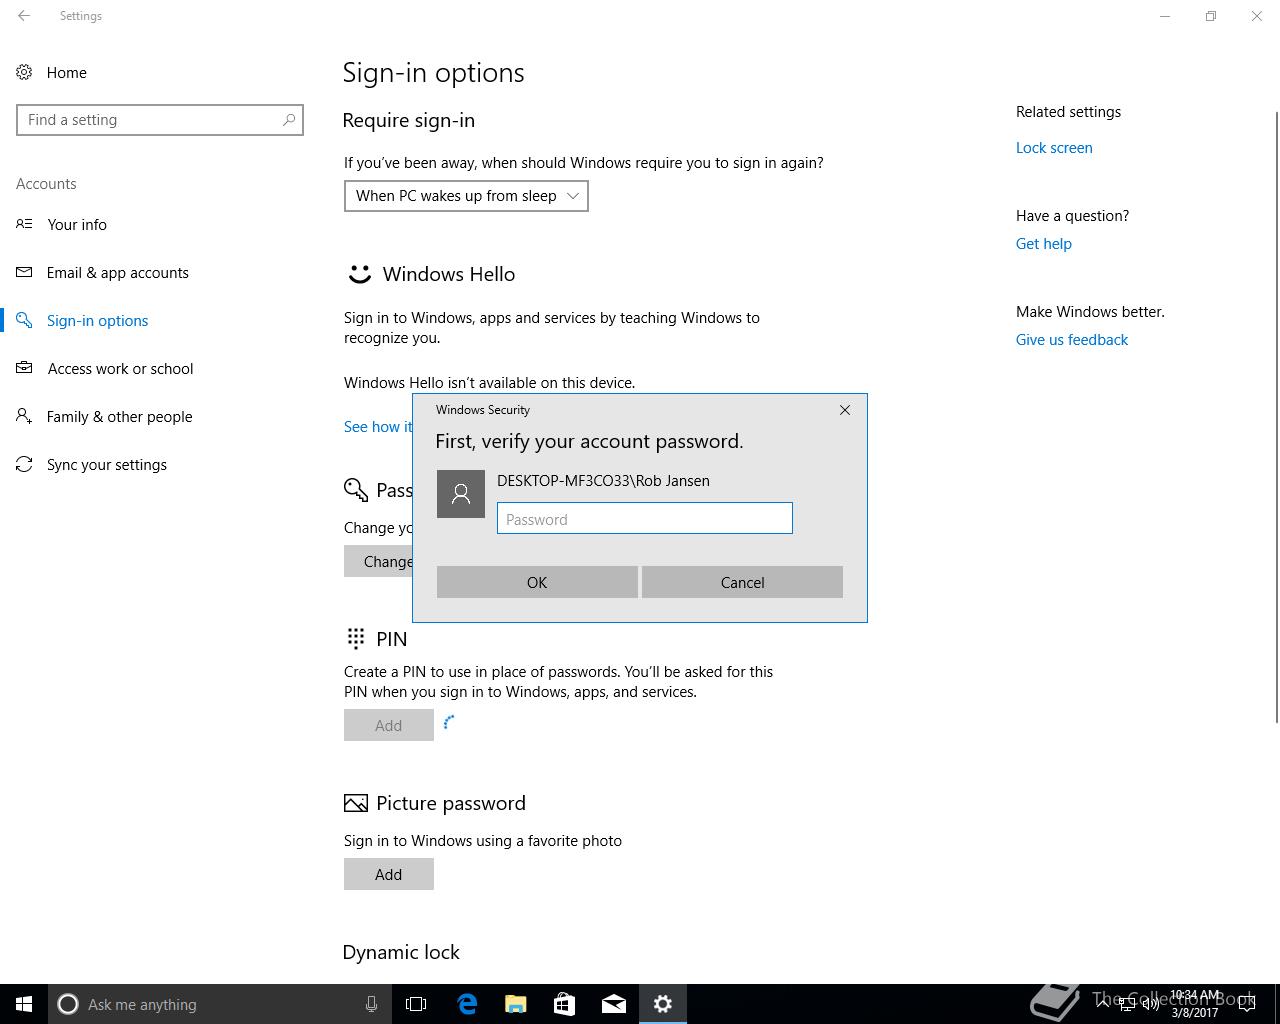Click the Settings page vertical scrollbar
The image size is (1280, 1024).
1276,417
